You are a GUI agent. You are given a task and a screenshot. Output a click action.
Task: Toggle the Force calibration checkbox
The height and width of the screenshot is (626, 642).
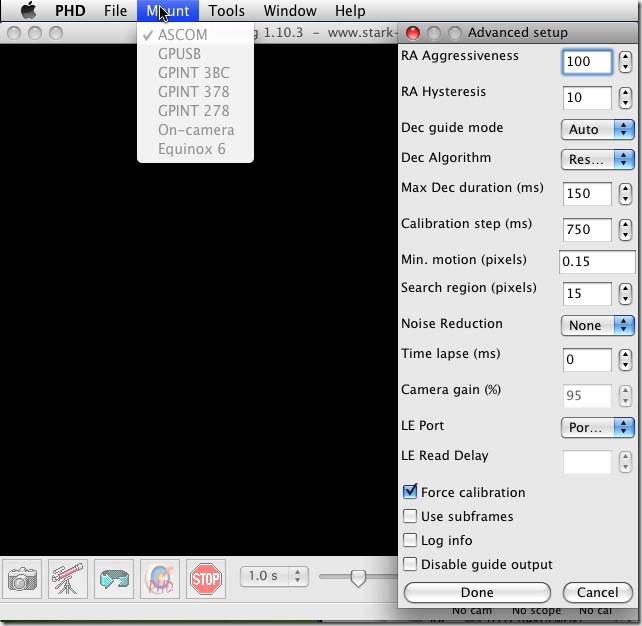coord(410,491)
